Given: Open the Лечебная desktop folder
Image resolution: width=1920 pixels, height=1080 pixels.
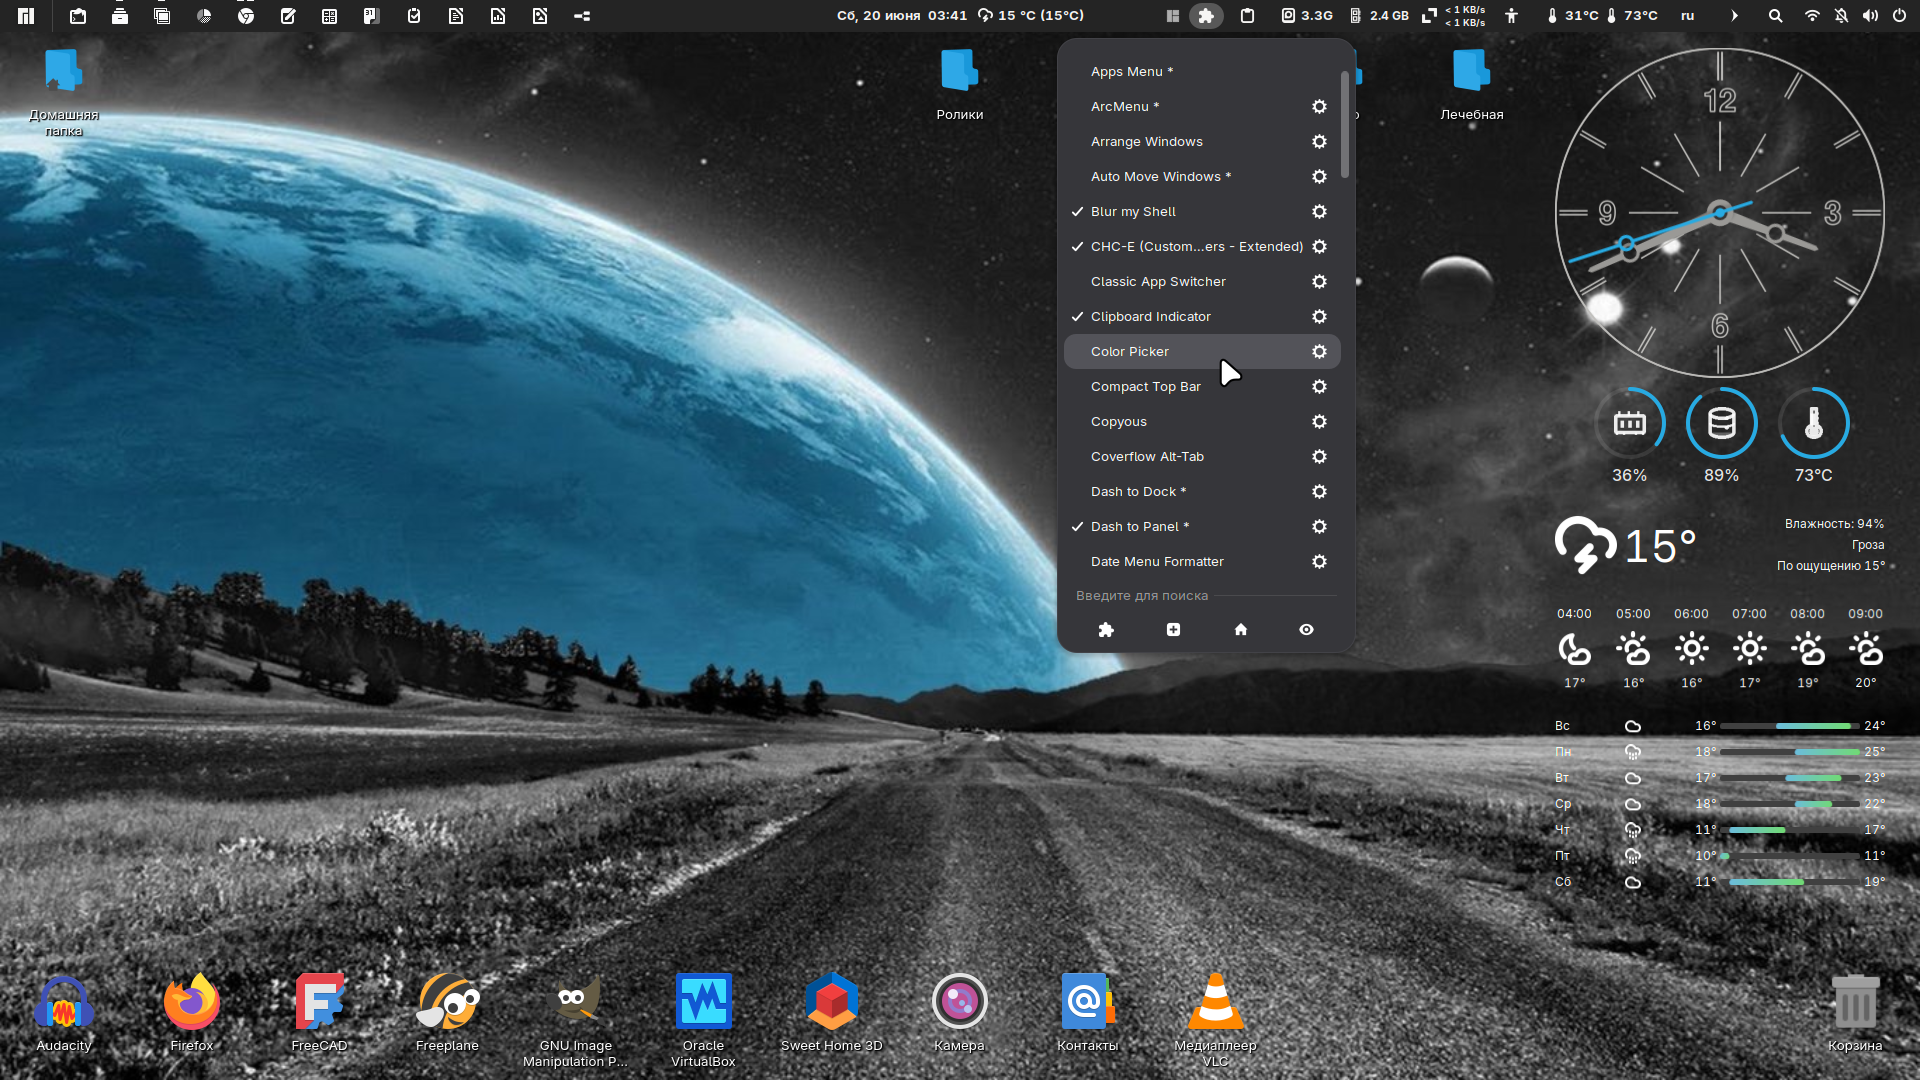Looking at the screenshot, I should coord(1471,84).
